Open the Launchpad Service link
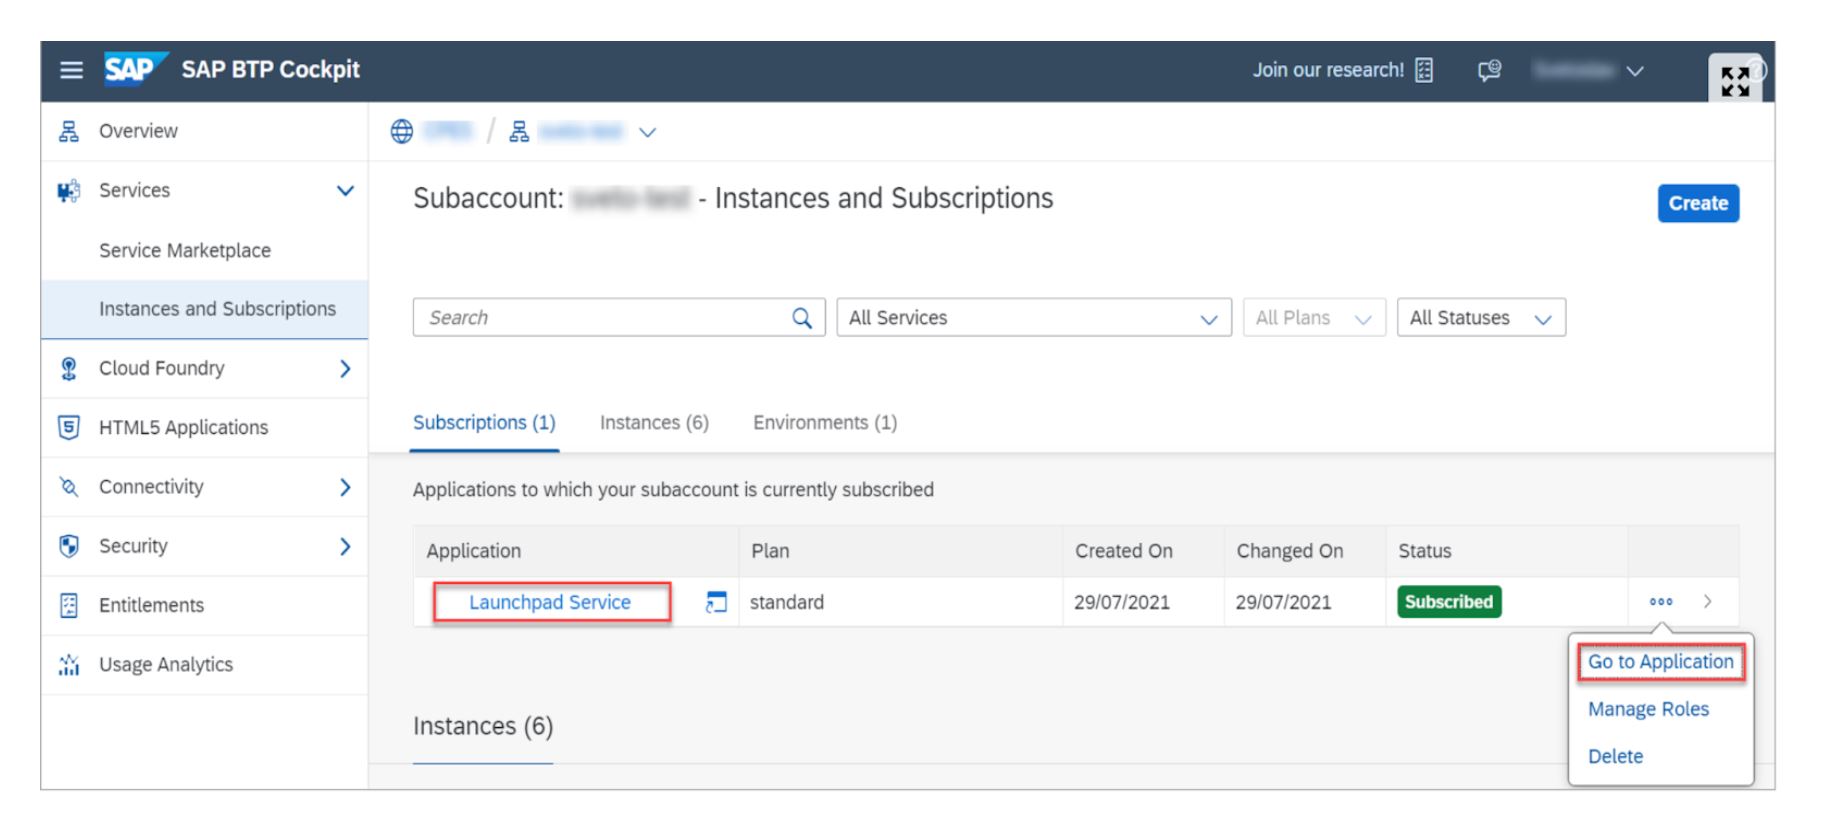The image size is (1841, 819). coord(550,602)
